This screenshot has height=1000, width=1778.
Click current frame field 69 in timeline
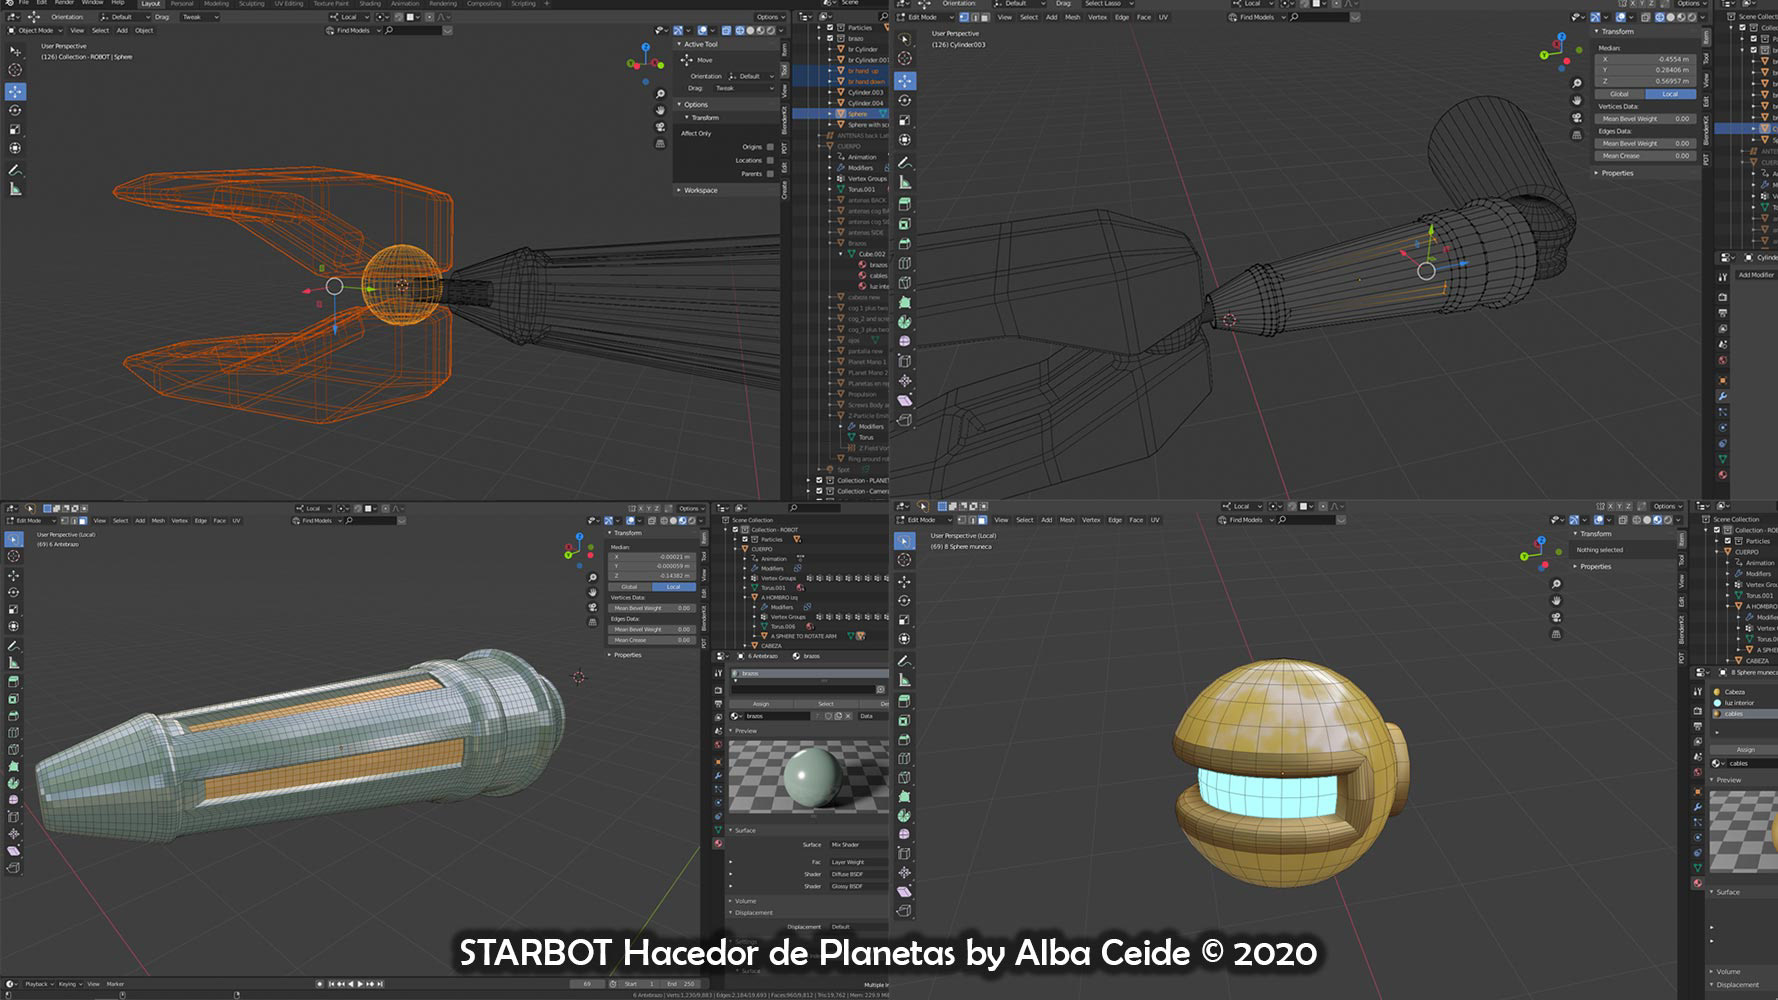pyautogui.click(x=587, y=984)
